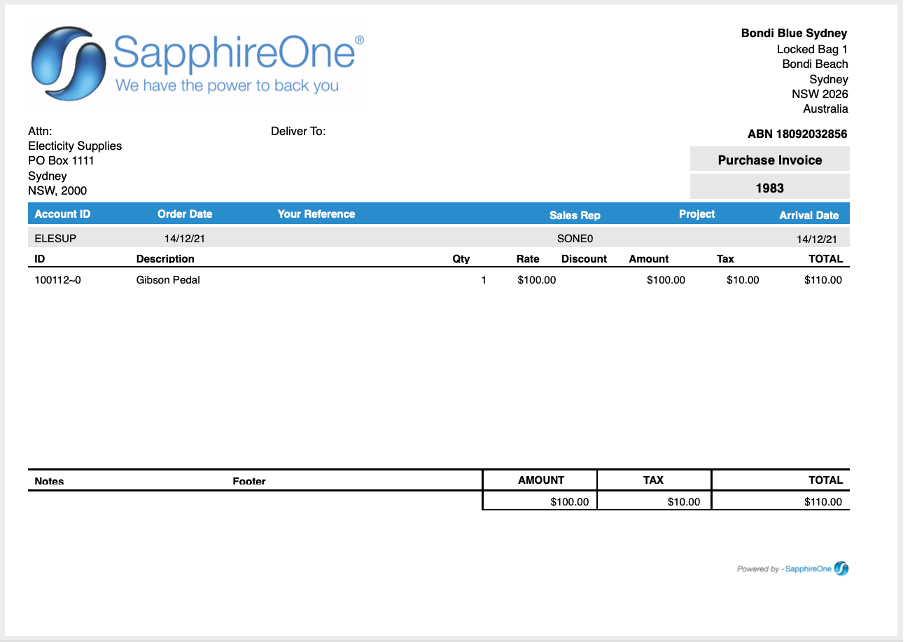Click the 'Sales Rep' column header
The height and width of the screenshot is (642, 904).
575,215
